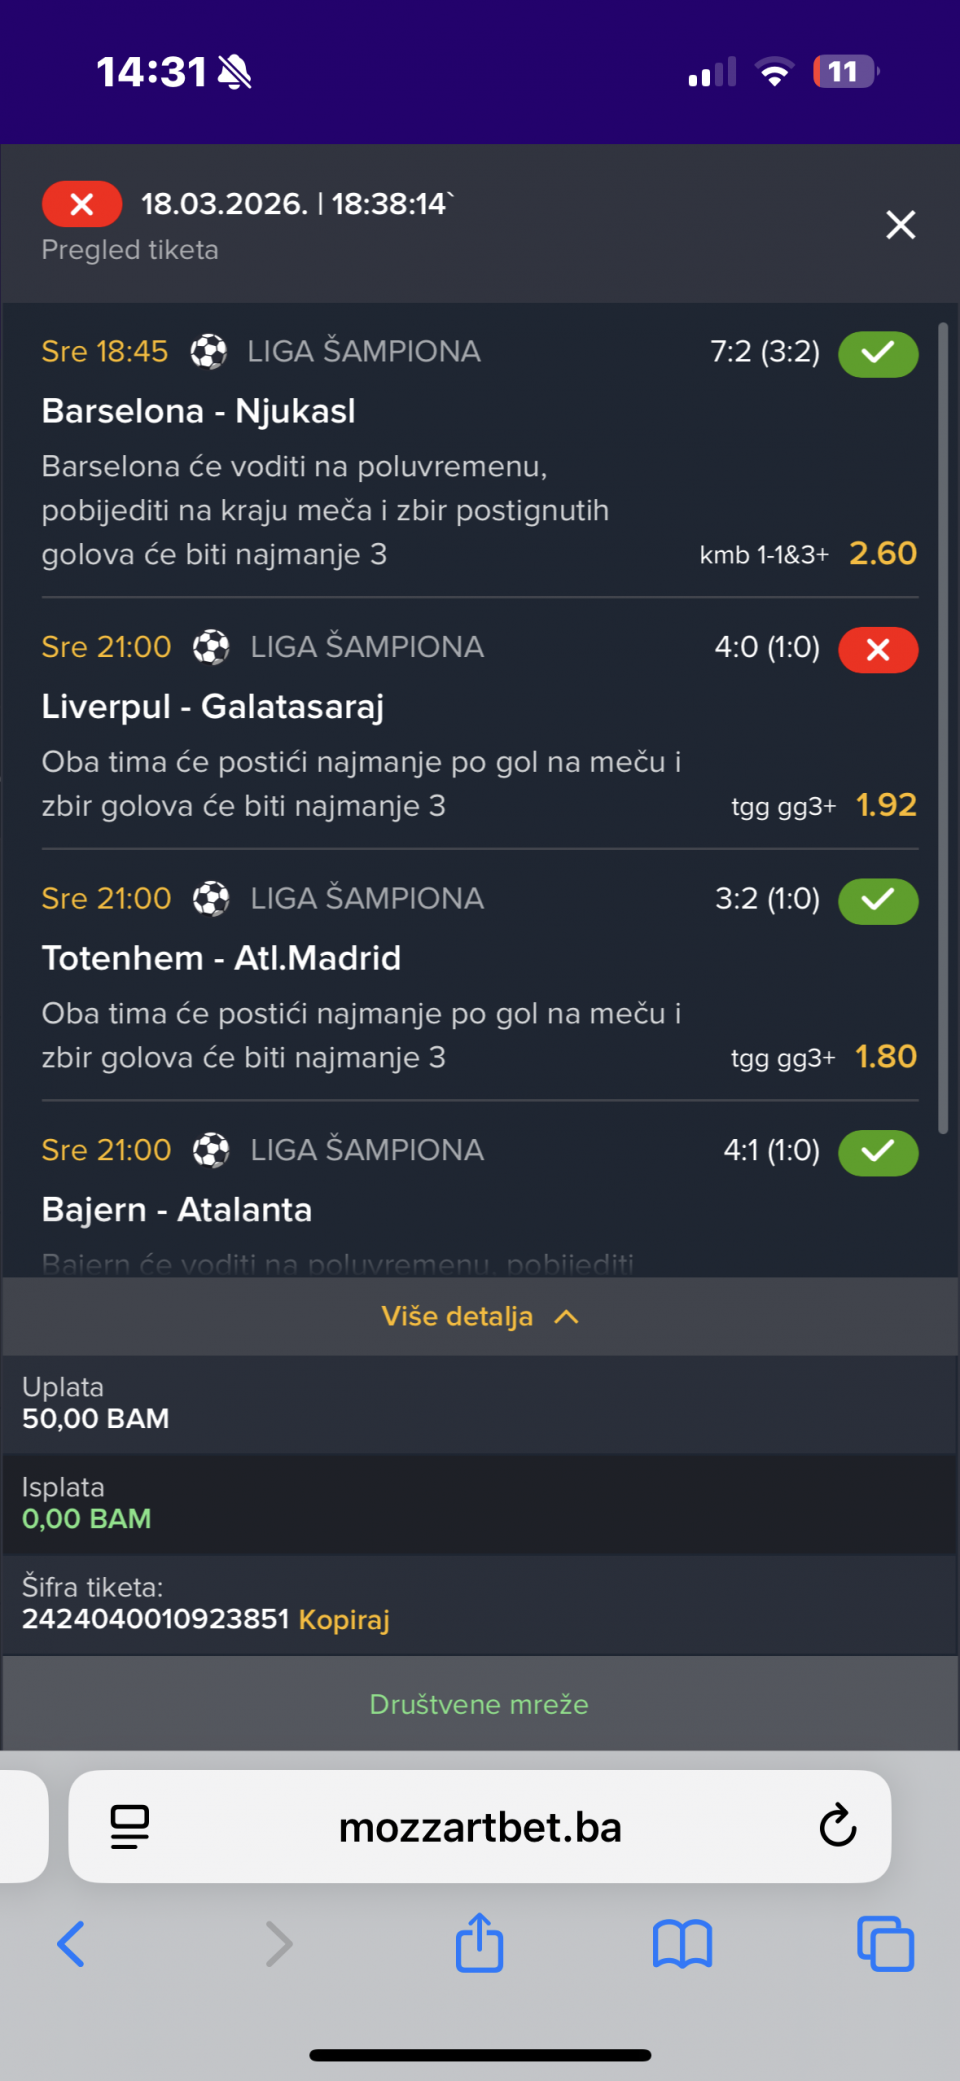This screenshot has width=960, height=2081.
Task: Click the ticket list scrollbar
Action: [942, 728]
